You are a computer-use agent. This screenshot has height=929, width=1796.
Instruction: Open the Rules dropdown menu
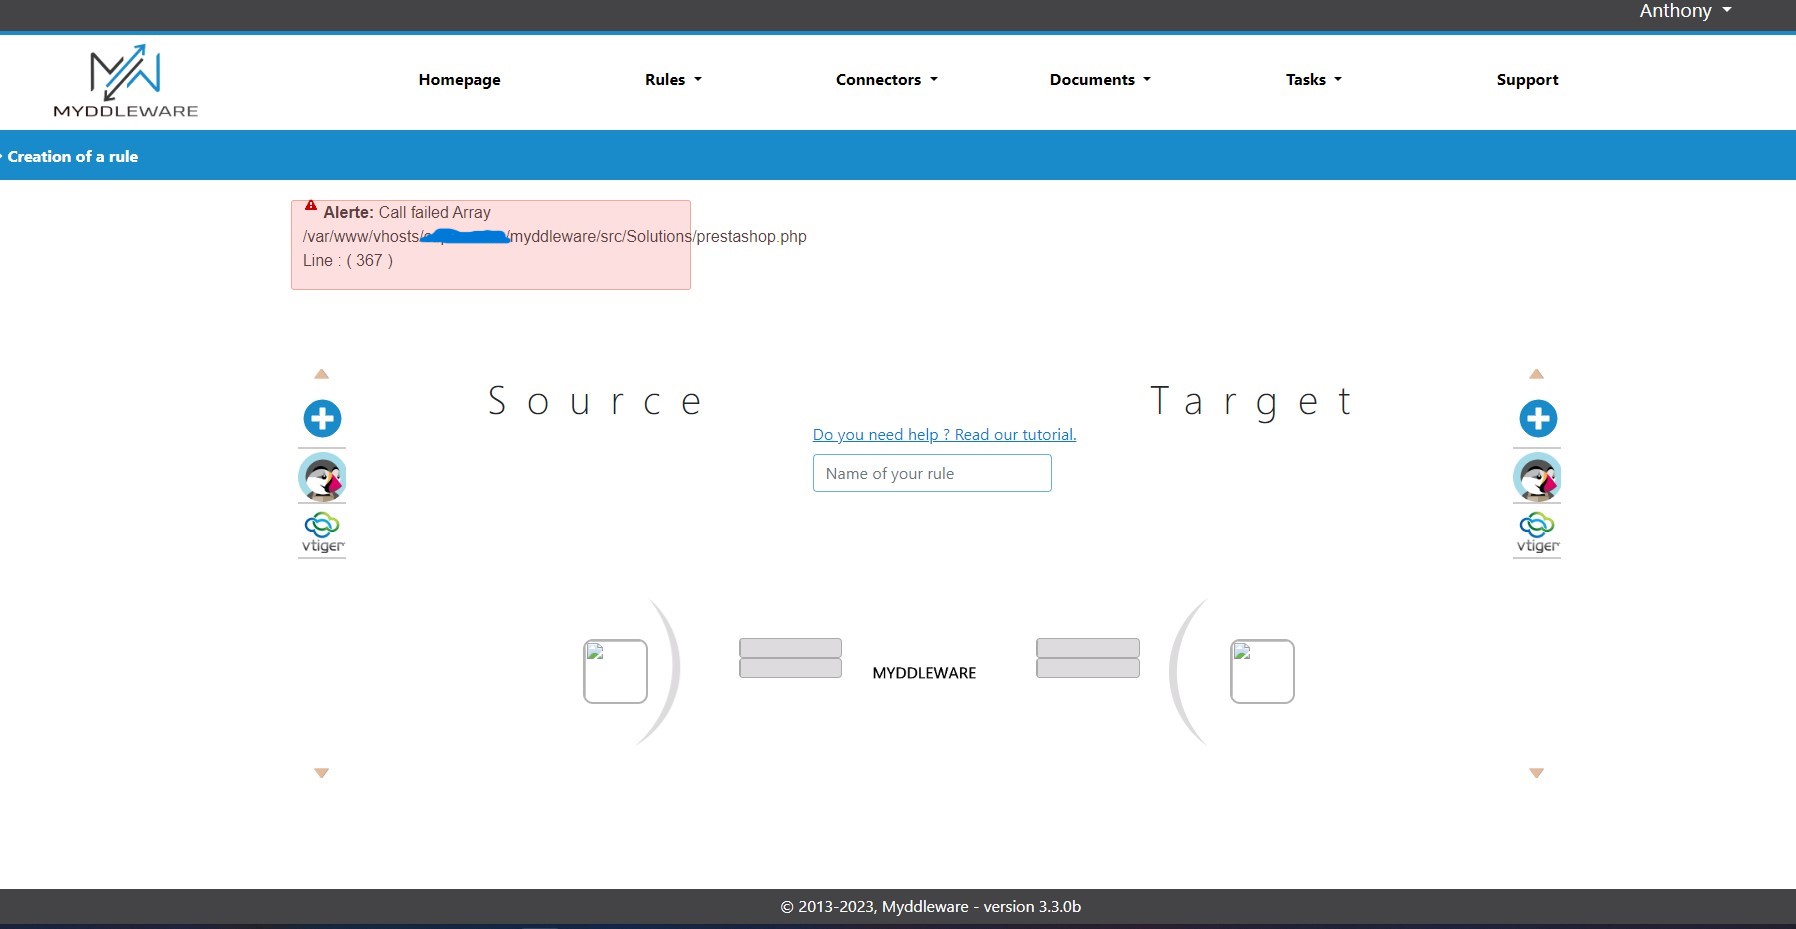[x=672, y=80]
